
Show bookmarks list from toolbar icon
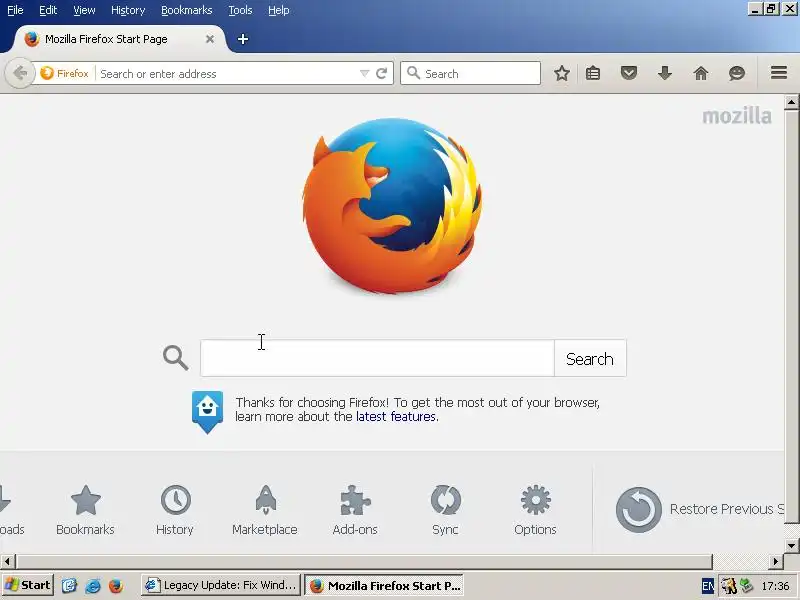(592, 73)
